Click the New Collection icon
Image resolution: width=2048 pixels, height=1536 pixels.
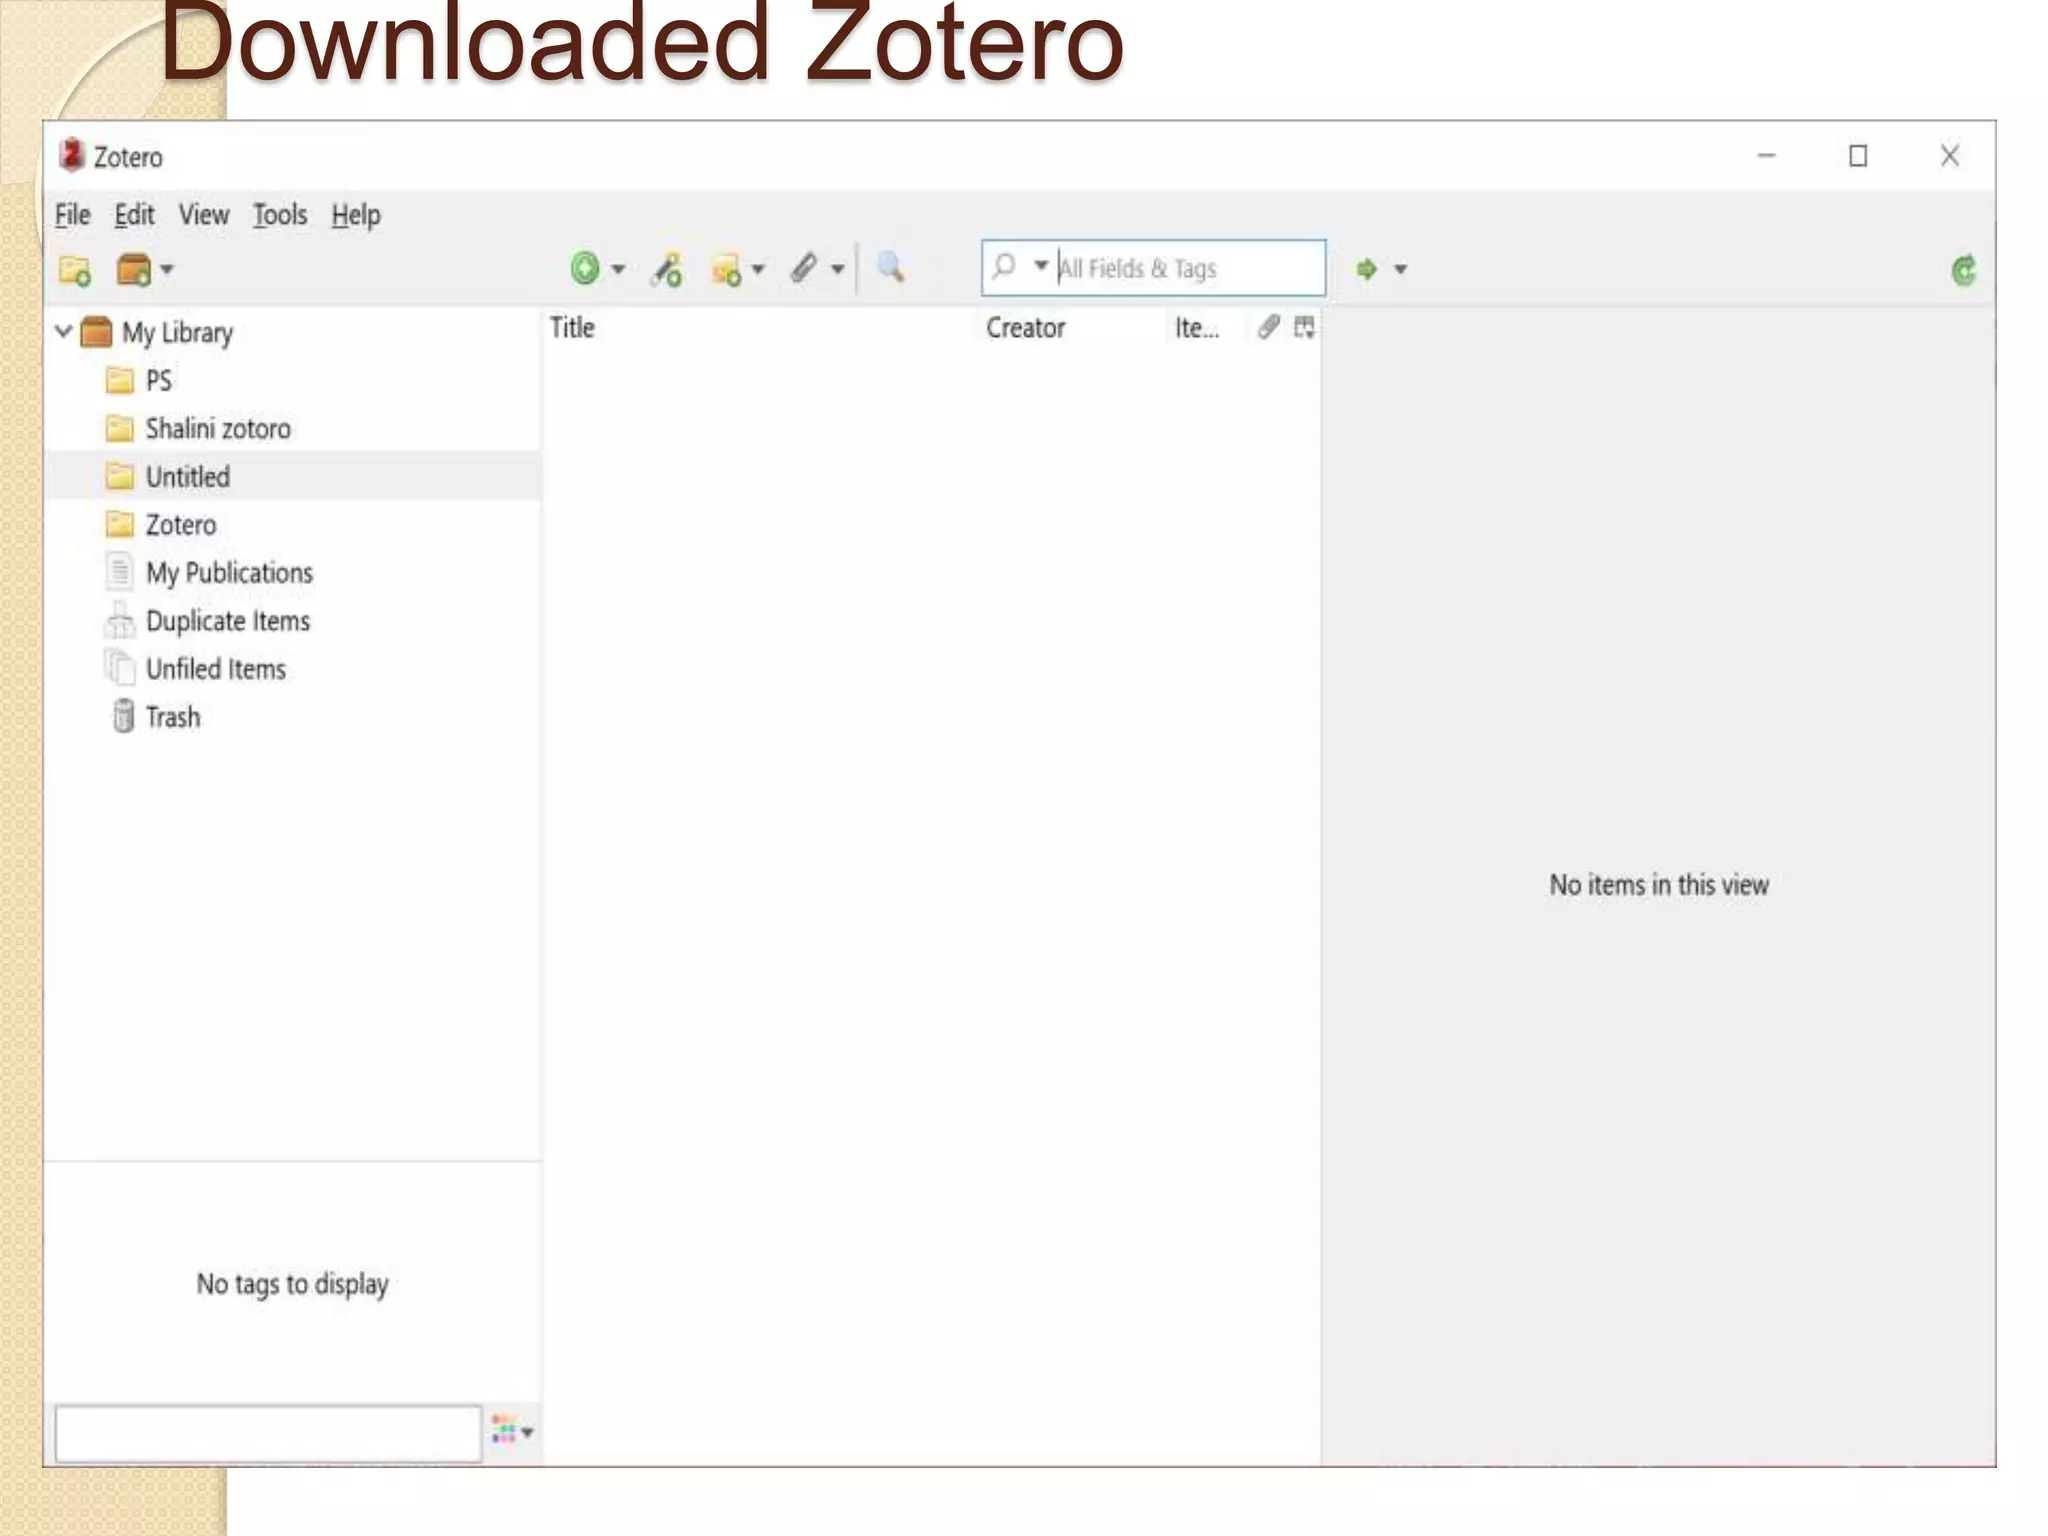click(x=75, y=270)
